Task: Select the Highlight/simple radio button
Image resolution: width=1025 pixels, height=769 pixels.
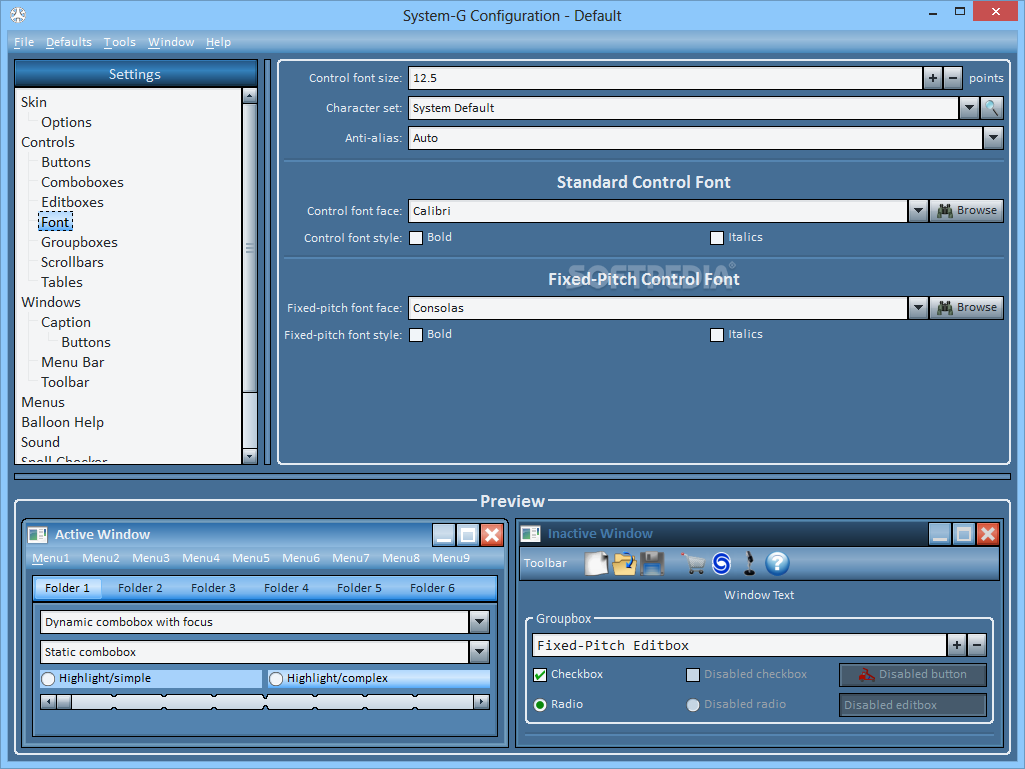Action: click(48, 679)
